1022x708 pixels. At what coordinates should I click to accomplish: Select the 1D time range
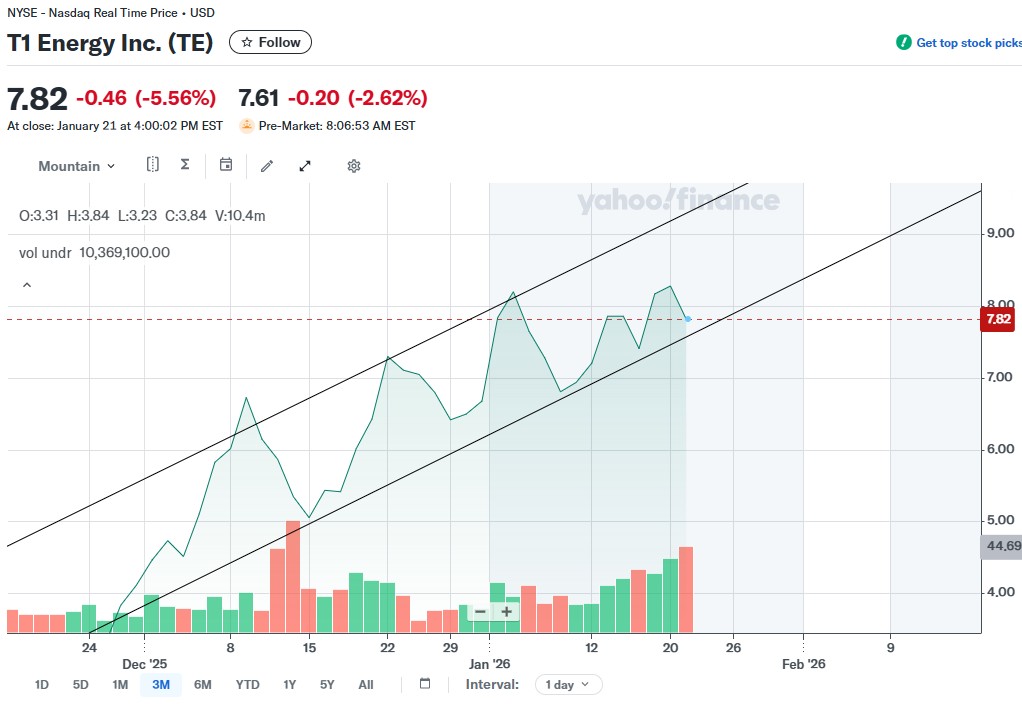[42, 685]
